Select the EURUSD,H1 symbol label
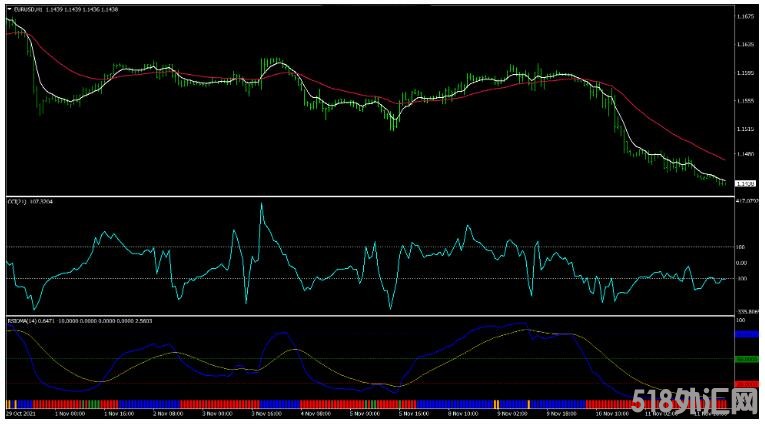Viewport: 765px width, 425px height. pos(29,9)
